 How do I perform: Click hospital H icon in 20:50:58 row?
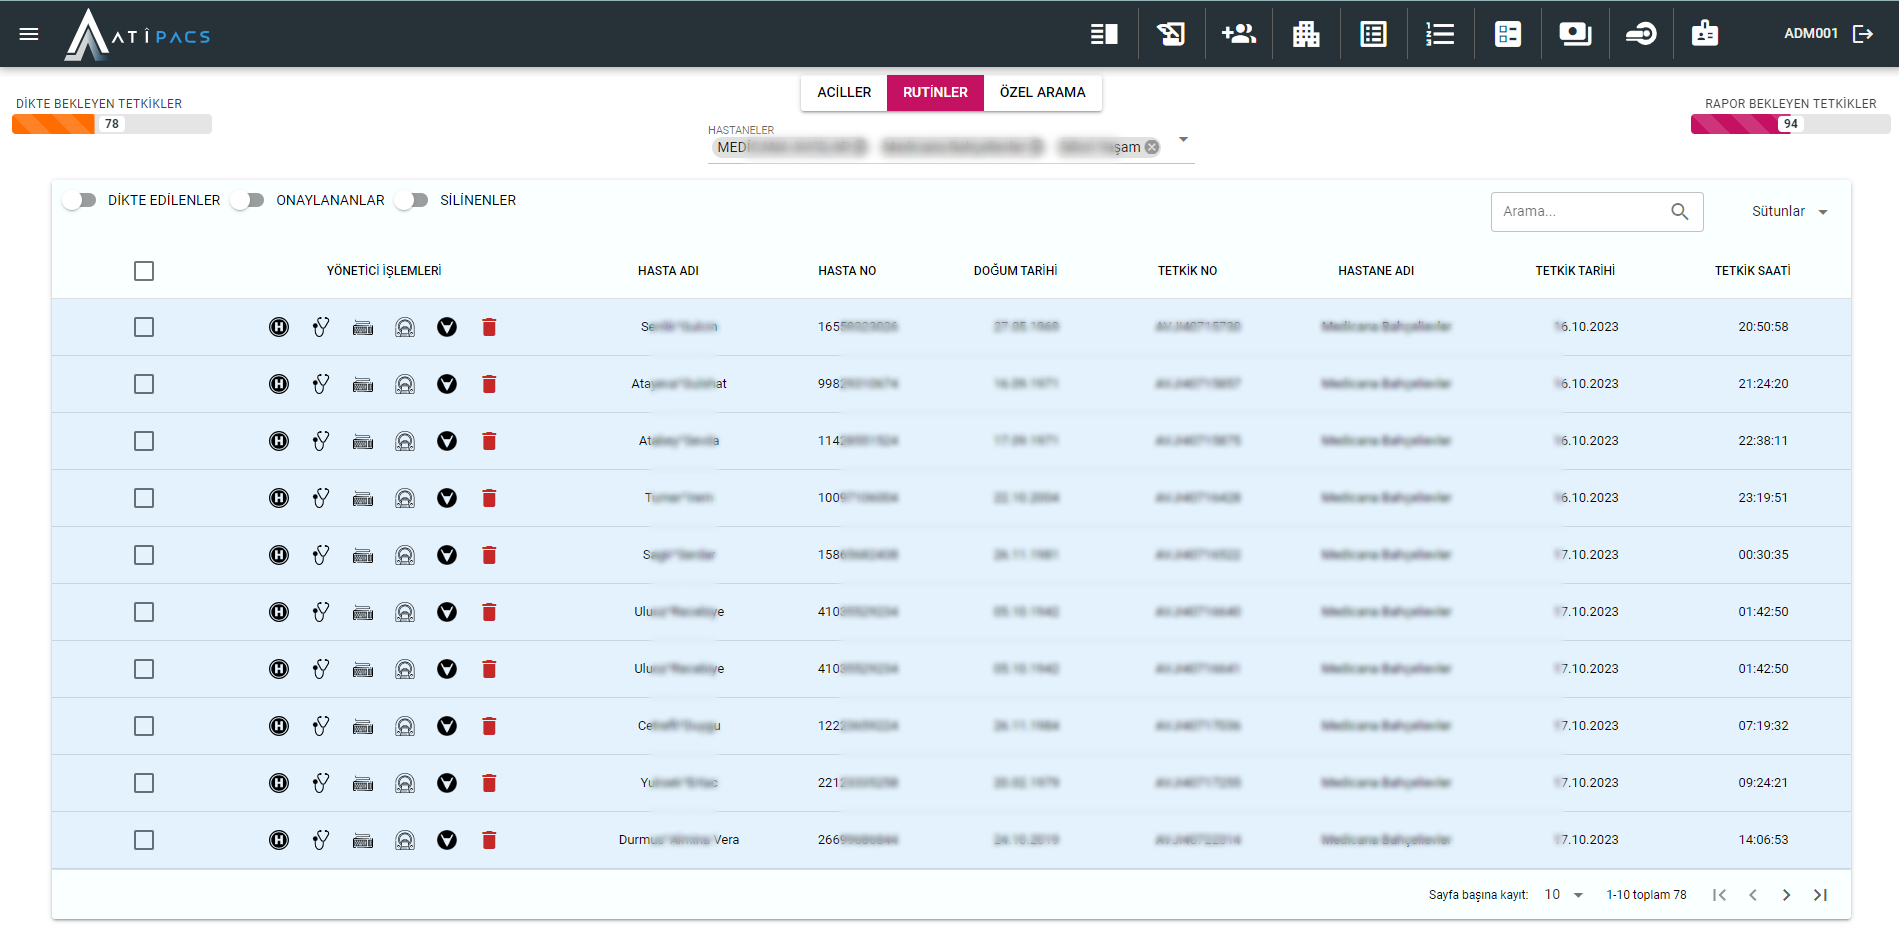point(279,327)
